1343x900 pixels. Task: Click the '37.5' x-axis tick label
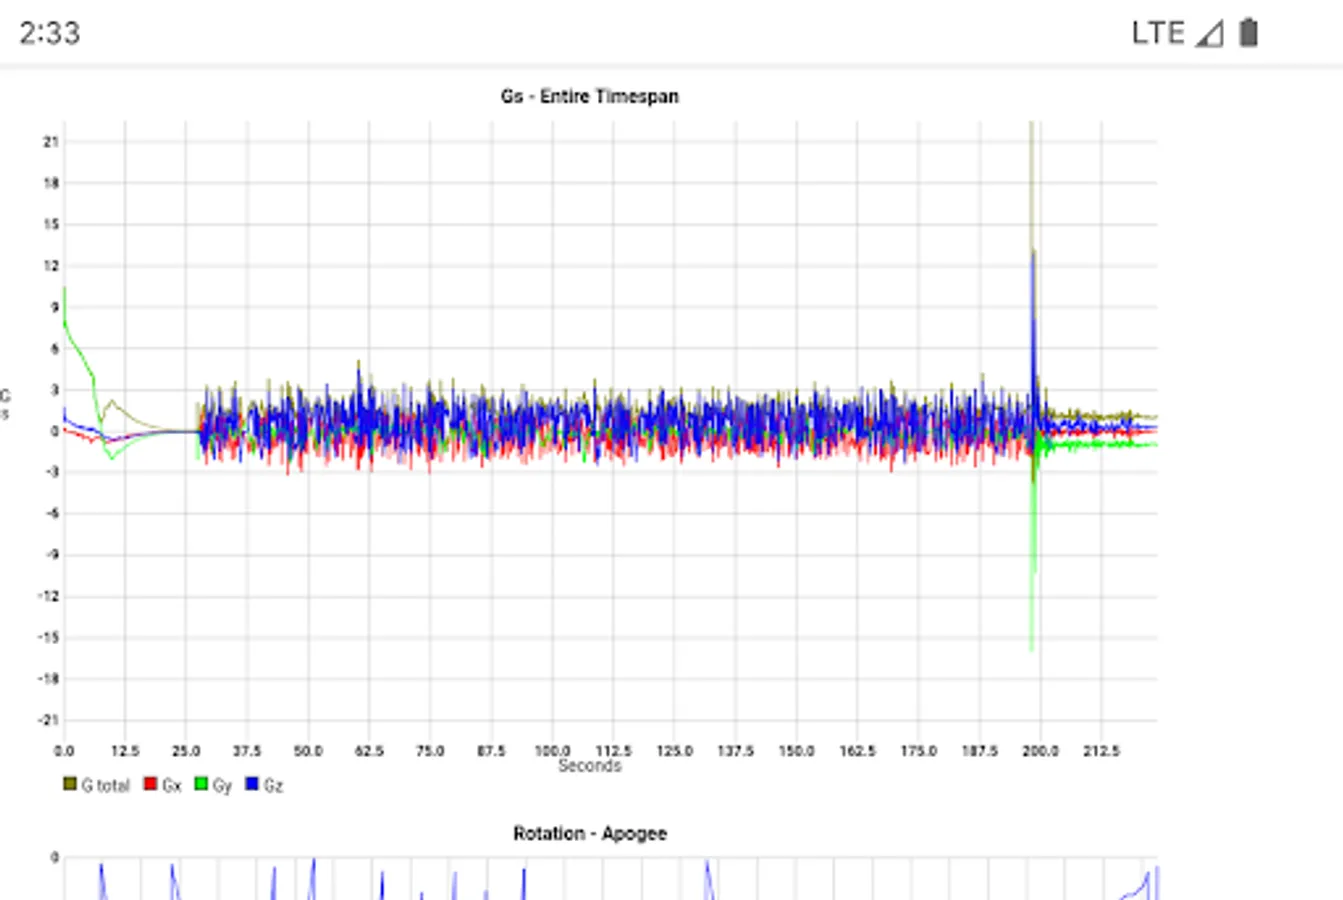point(247,751)
